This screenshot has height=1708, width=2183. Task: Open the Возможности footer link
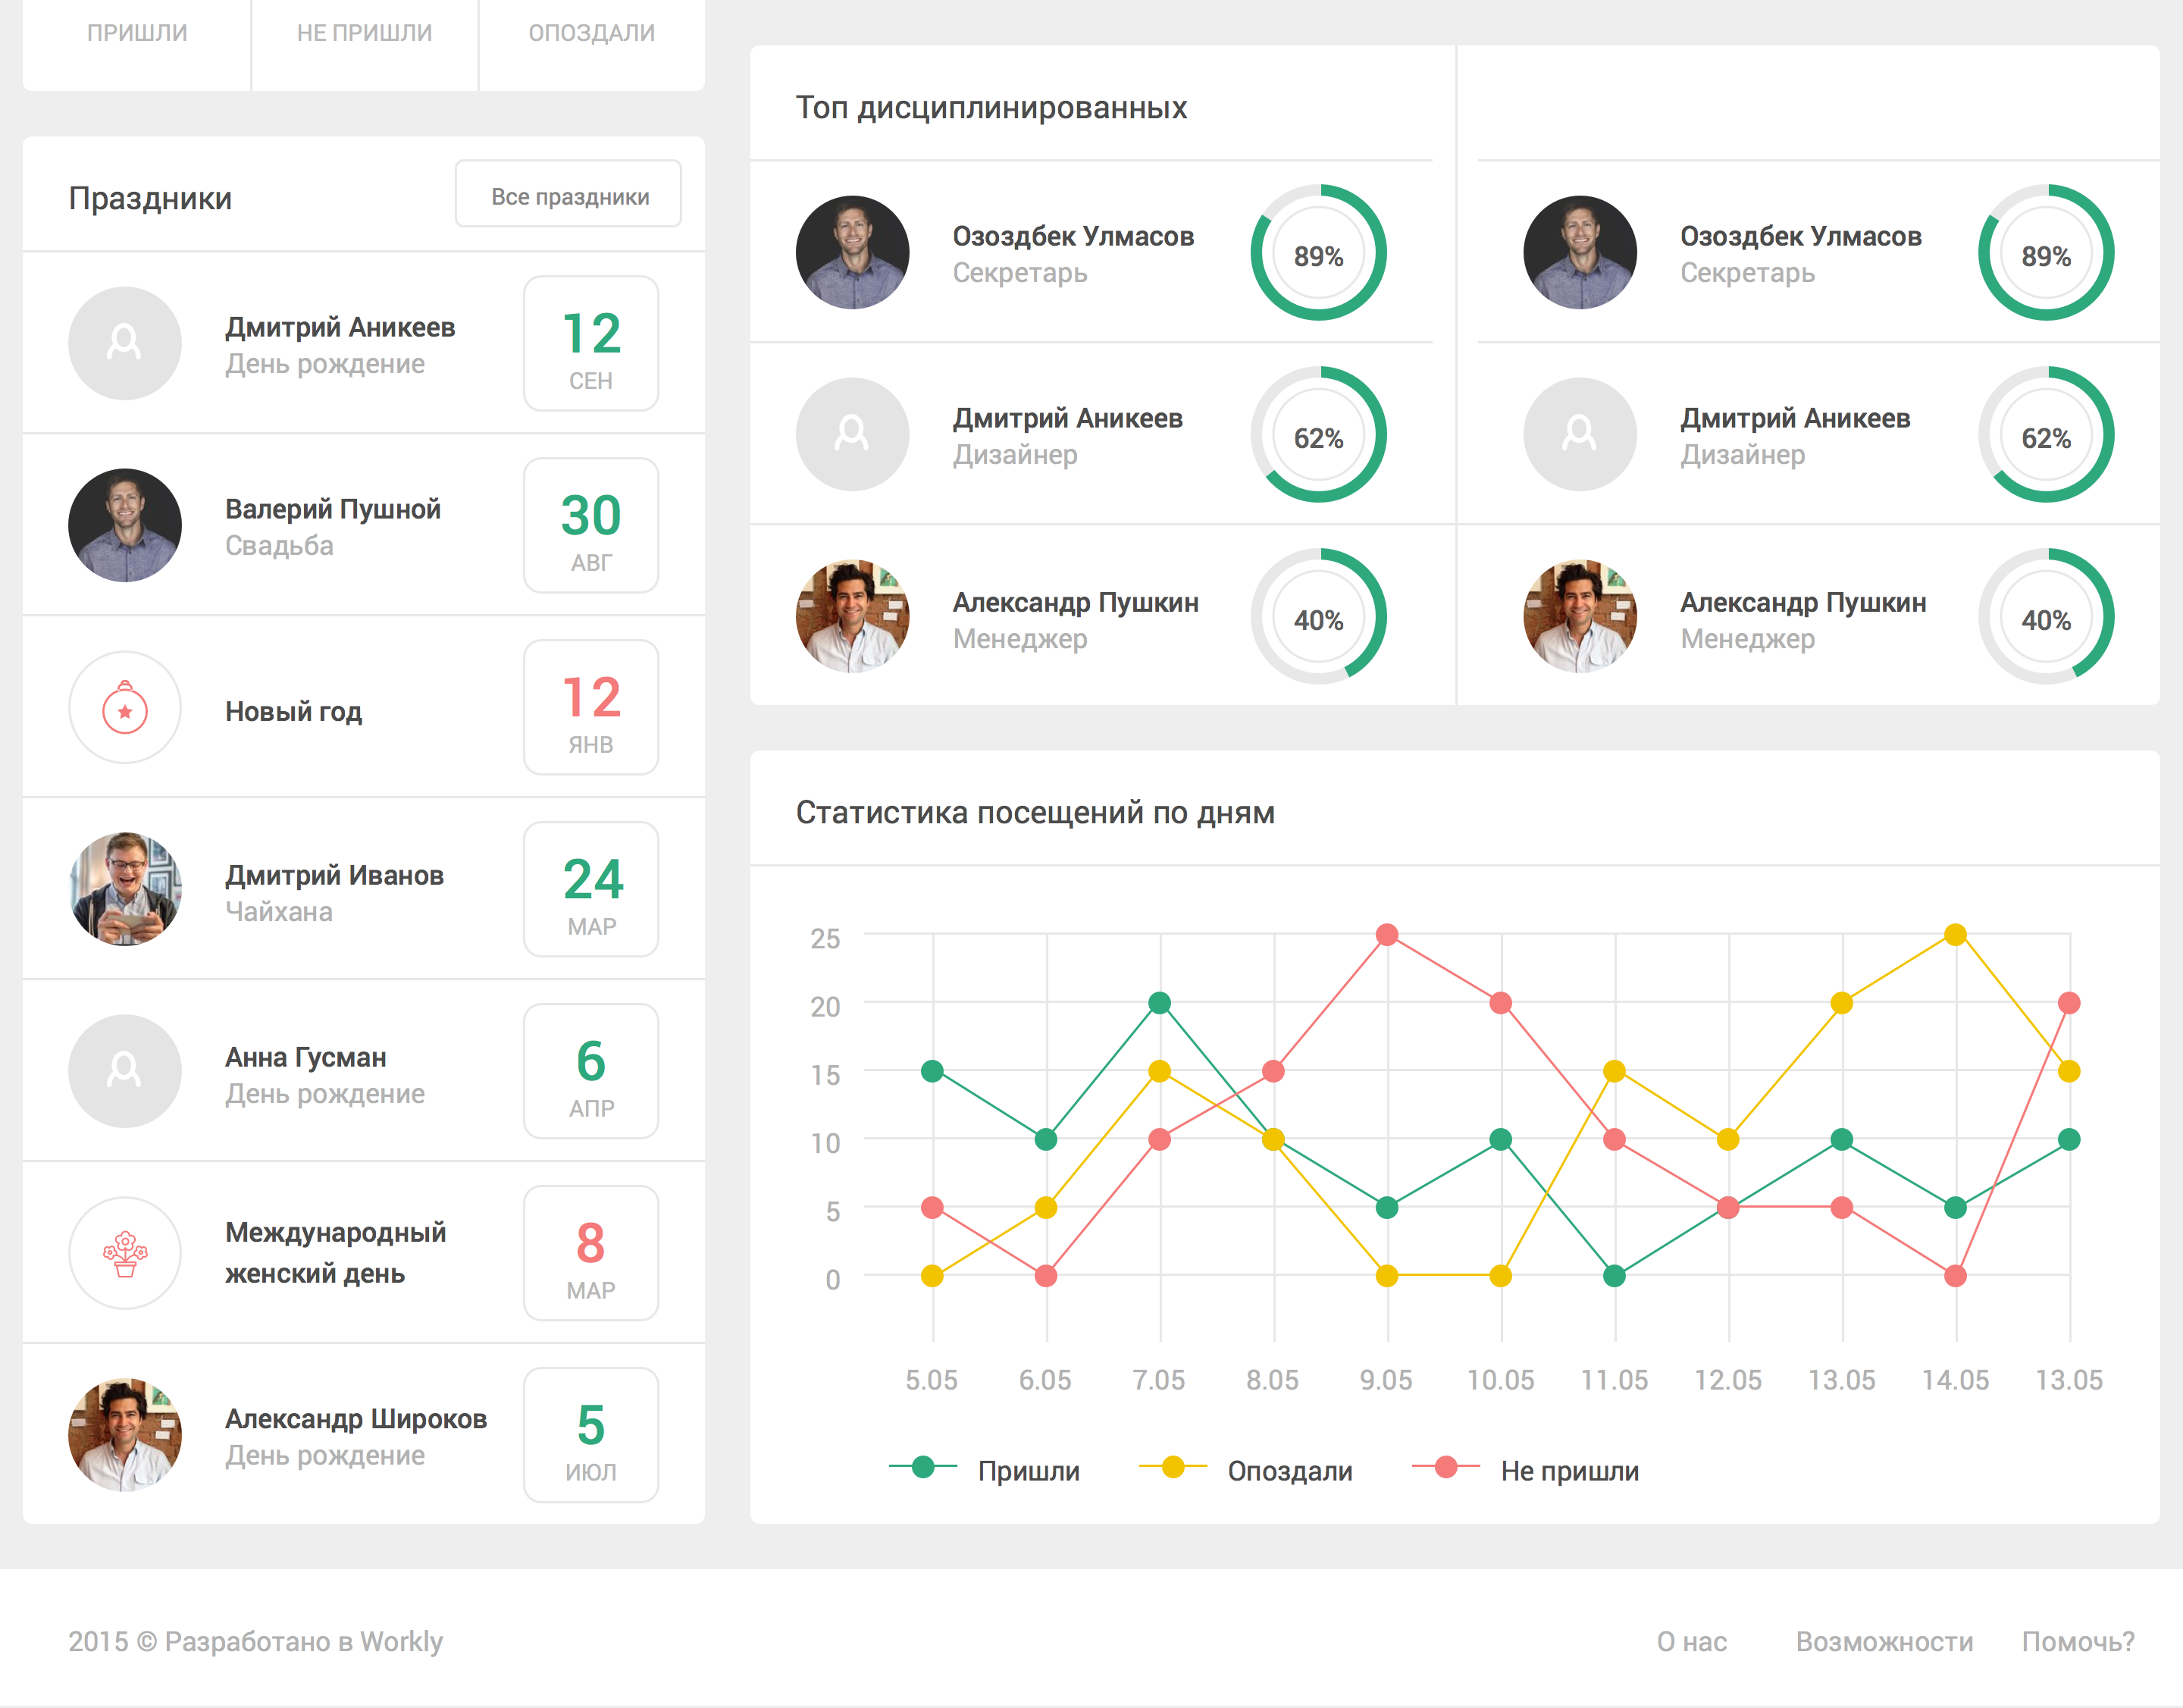coord(1884,1641)
